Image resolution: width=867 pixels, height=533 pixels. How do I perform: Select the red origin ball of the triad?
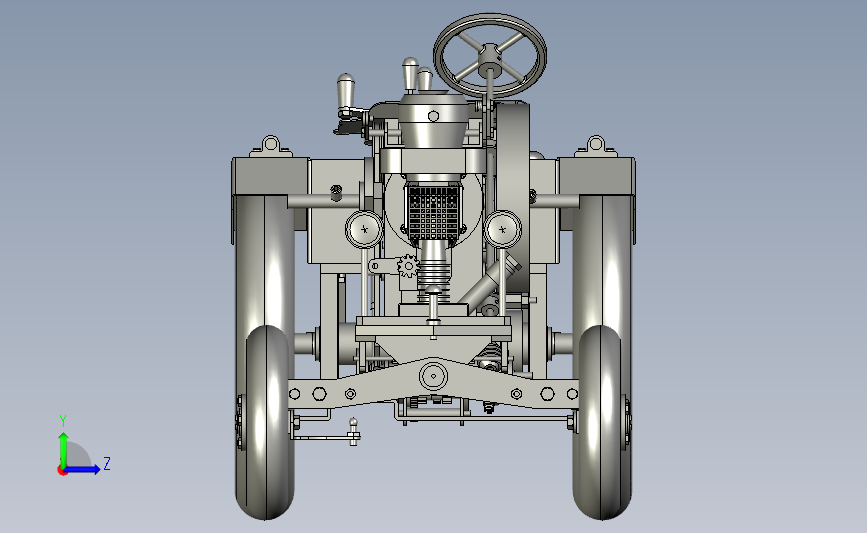pyautogui.click(x=62, y=471)
